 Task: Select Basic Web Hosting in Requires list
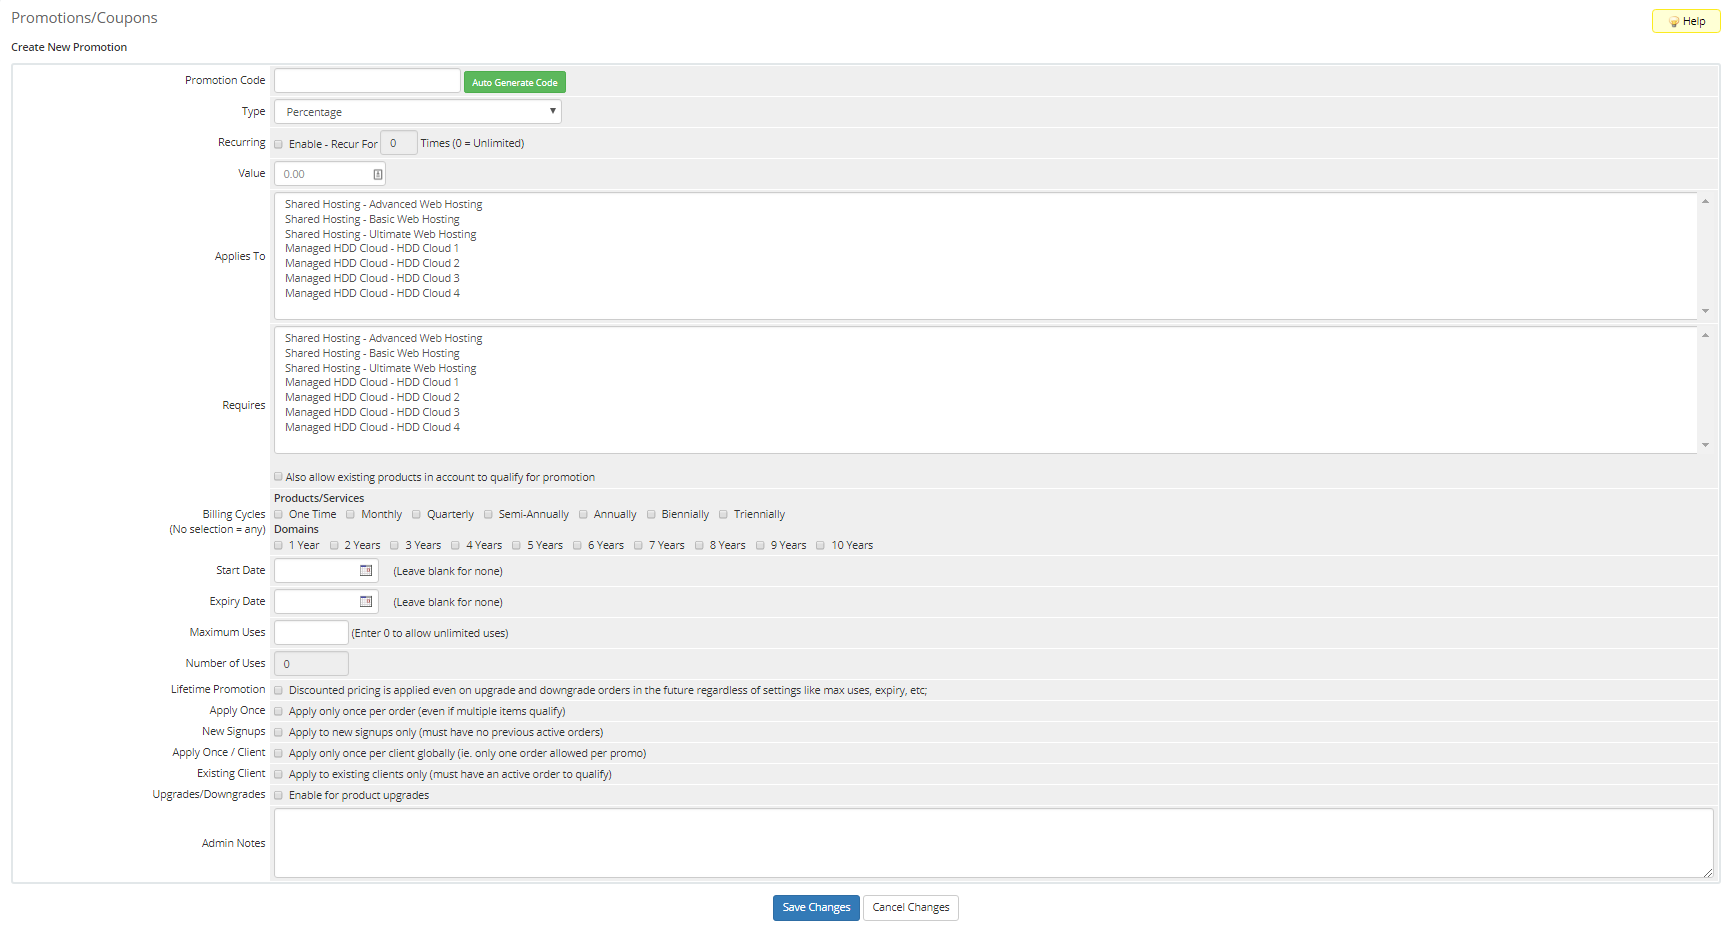tap(372, 353)
